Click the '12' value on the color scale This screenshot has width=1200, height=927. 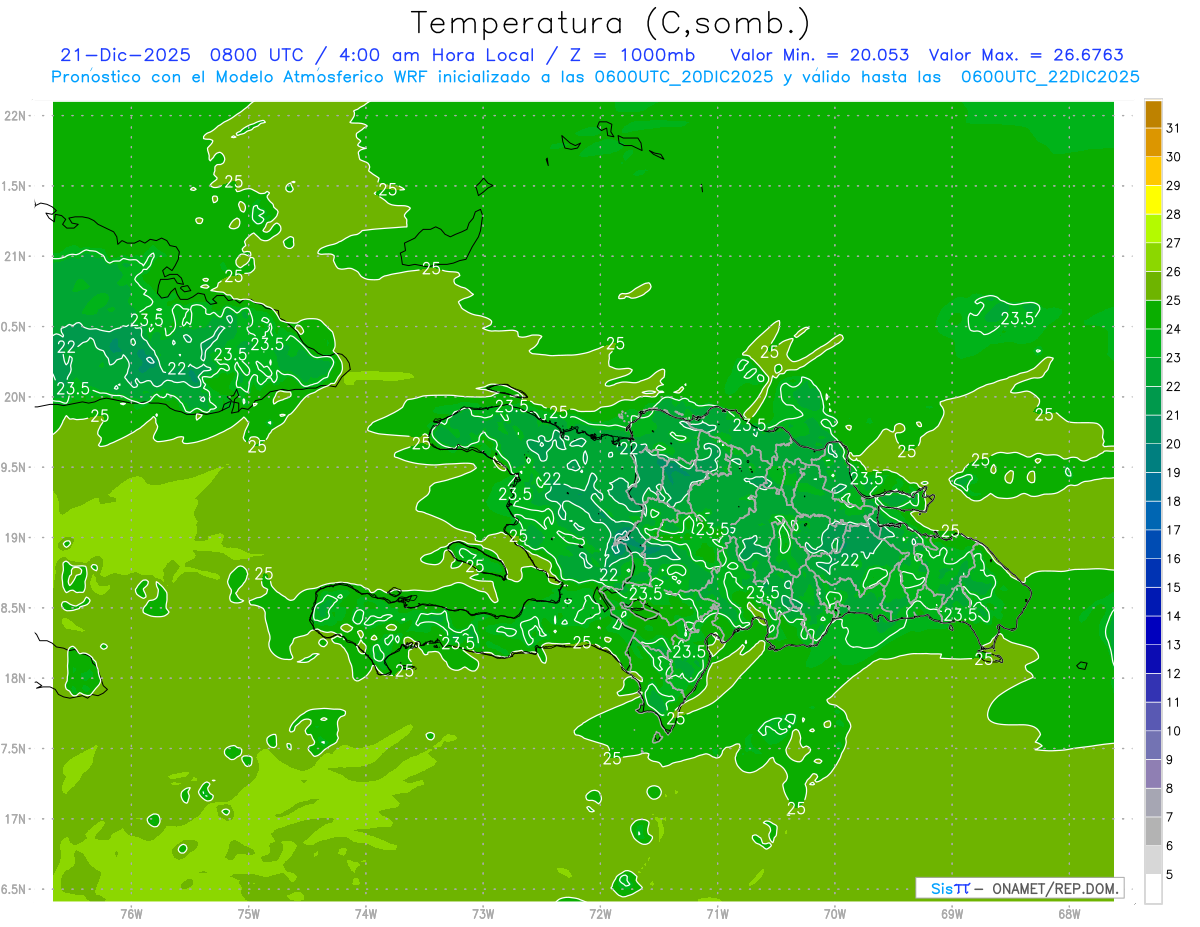[x=1174, y=674]
